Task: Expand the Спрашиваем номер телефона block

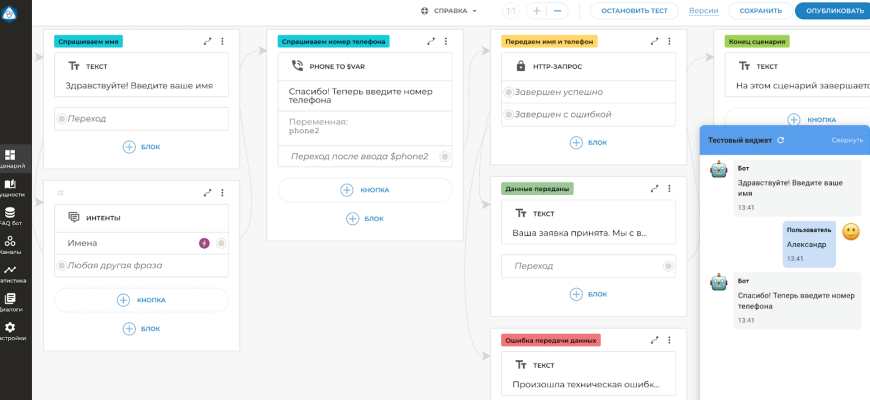Action: [x=431, y=41]
